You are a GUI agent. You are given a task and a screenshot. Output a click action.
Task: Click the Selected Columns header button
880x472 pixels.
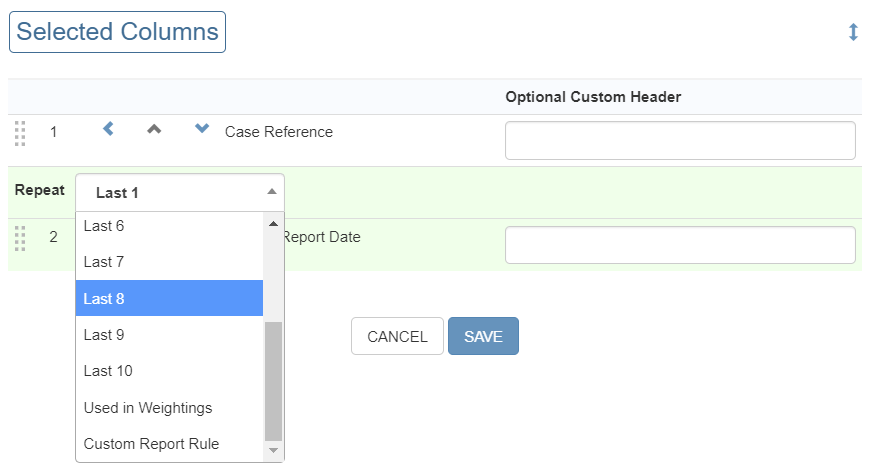coord(117,32)
